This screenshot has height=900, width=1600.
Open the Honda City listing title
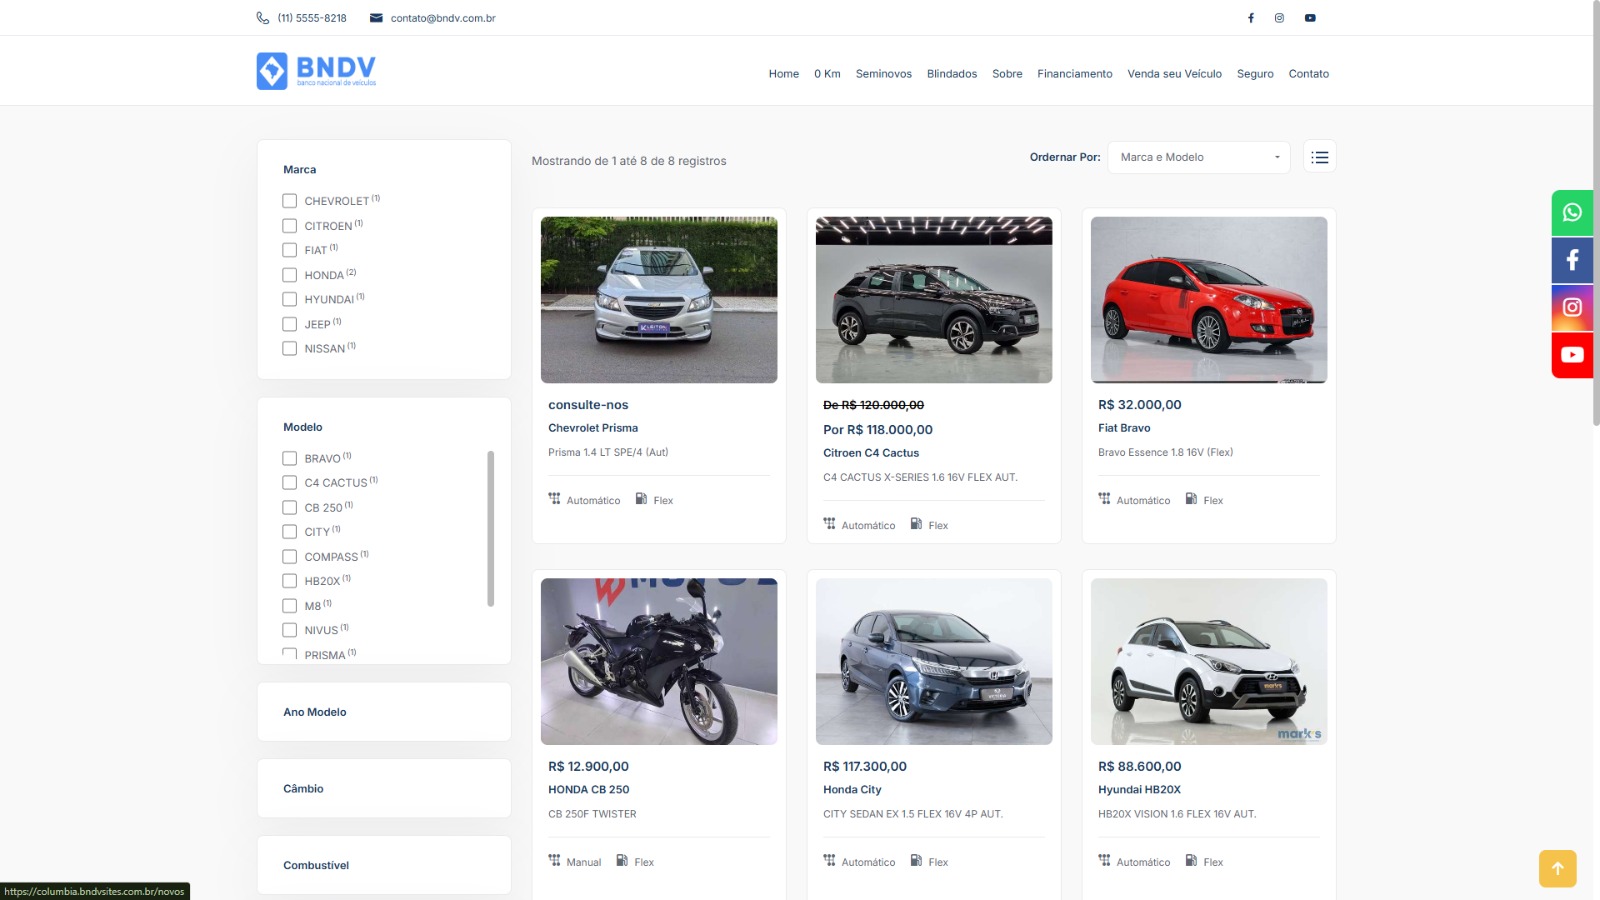coord(852,790)
